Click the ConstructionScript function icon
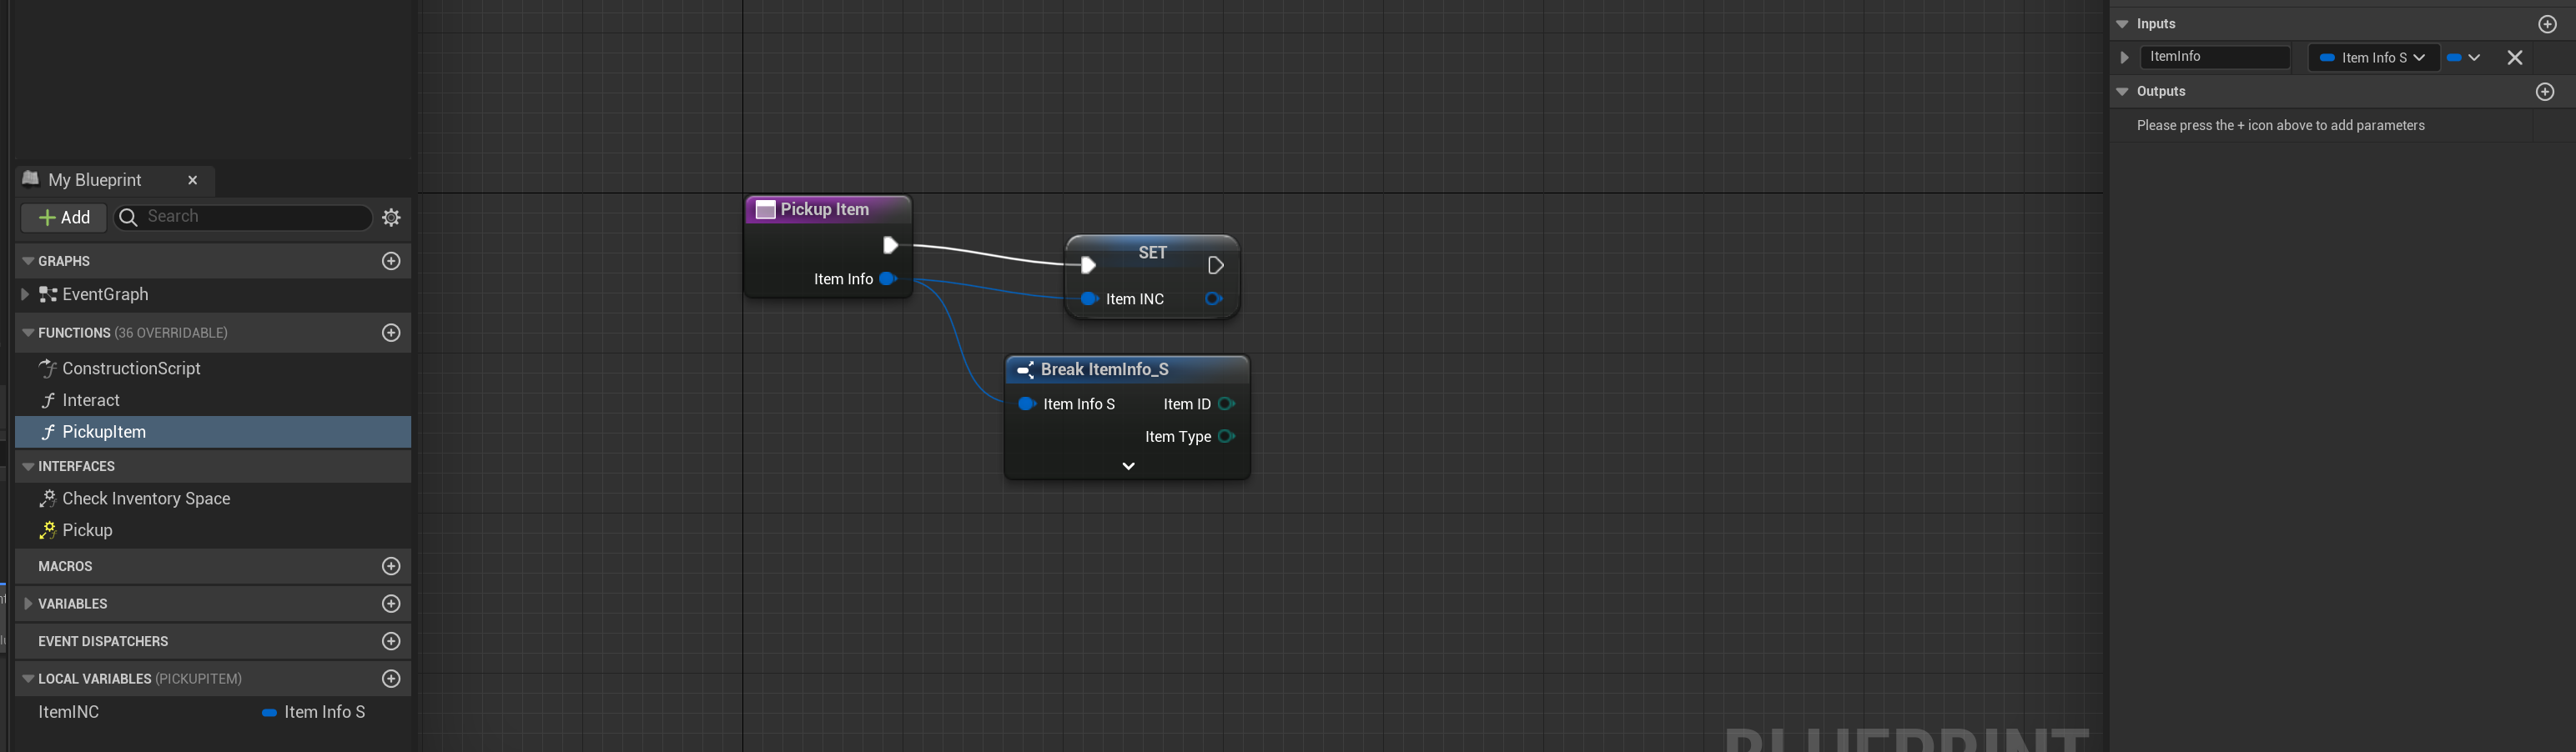The image size is (2576, 752). [47, 368]
